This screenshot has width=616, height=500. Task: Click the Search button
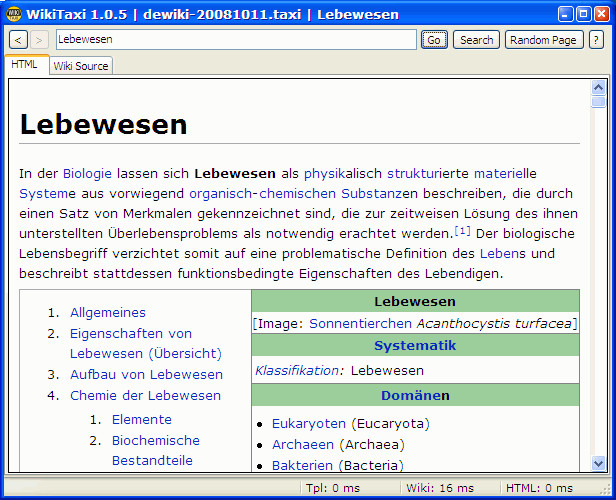coord(476,40)
